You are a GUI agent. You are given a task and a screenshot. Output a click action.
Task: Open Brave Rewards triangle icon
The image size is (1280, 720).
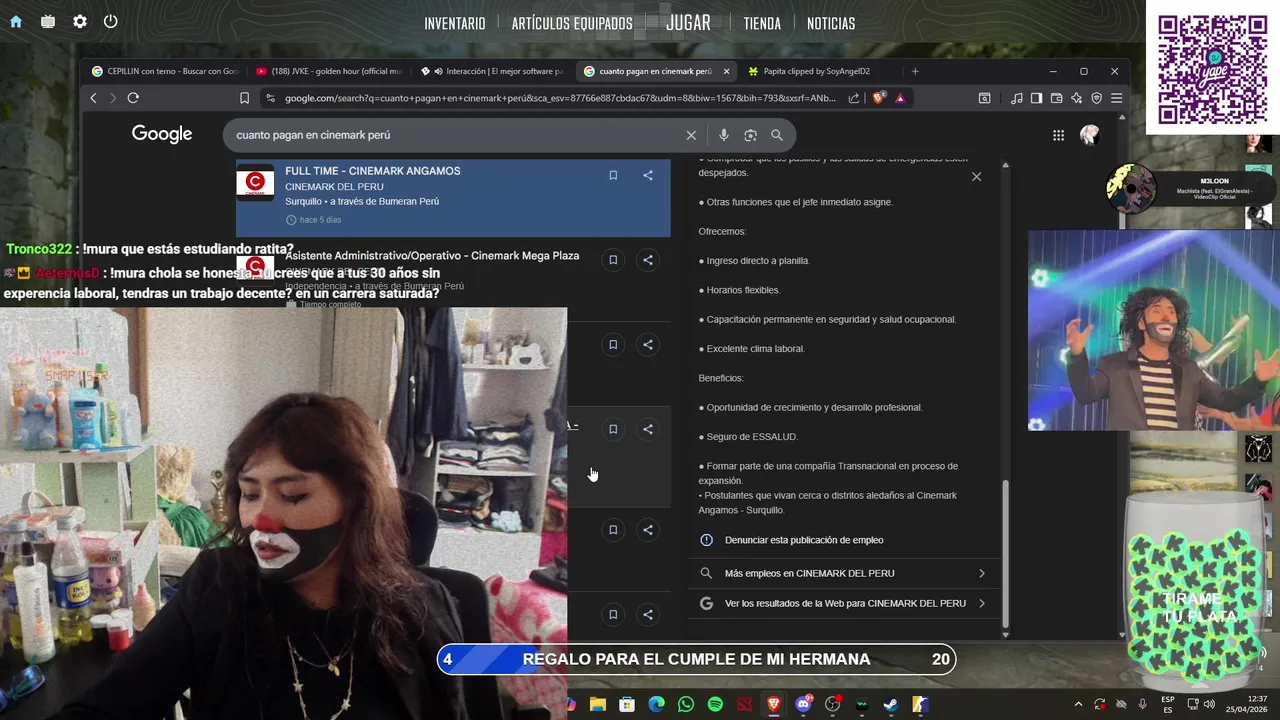tap(900, 98)
